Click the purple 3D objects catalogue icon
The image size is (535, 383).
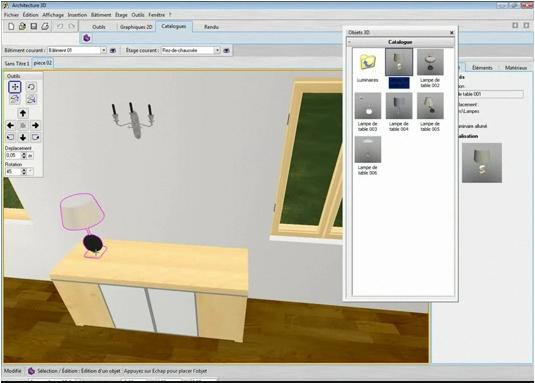pyautogui.click(x=87, y=38)
